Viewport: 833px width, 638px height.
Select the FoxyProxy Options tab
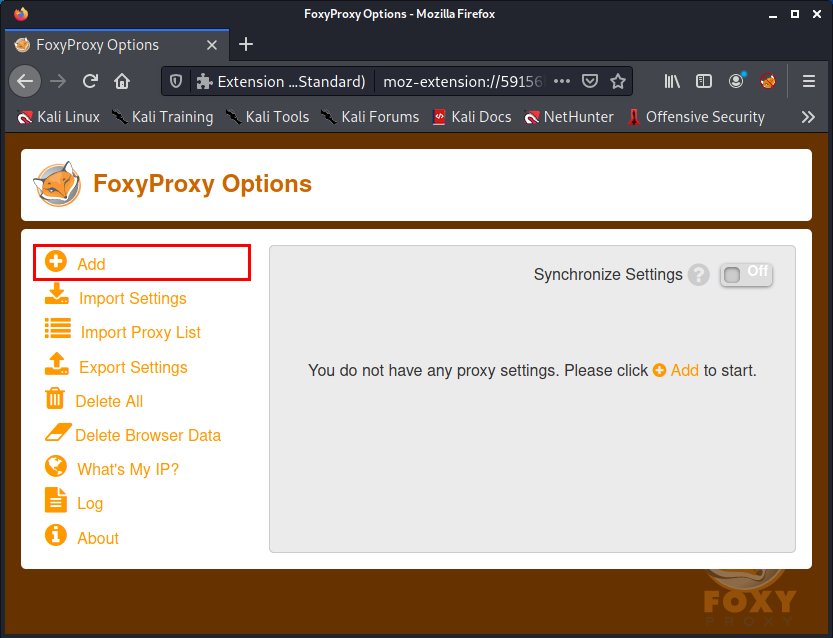[117, 45]
